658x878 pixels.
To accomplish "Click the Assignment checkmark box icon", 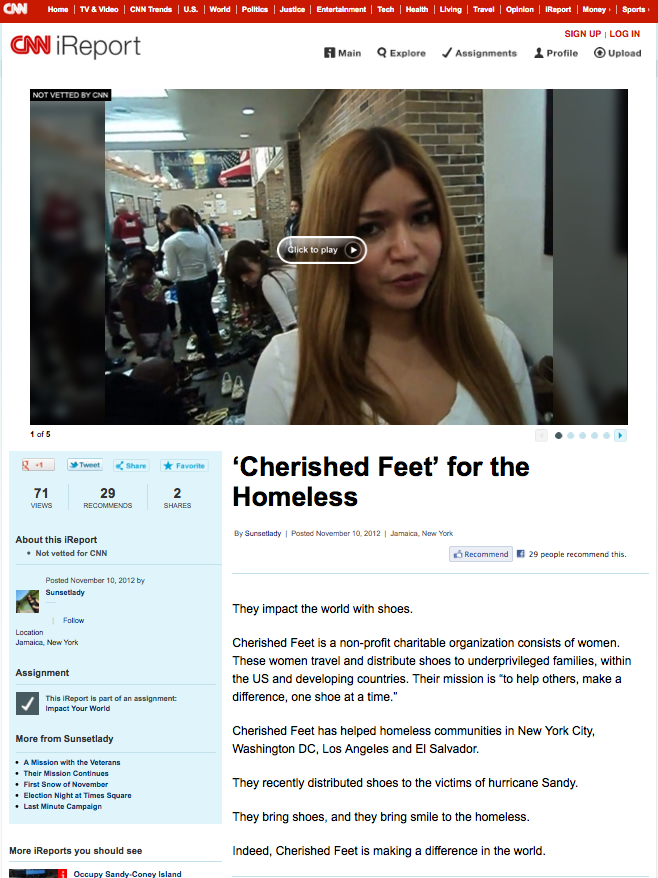I will pyautogui.click(x=27, y=703).
